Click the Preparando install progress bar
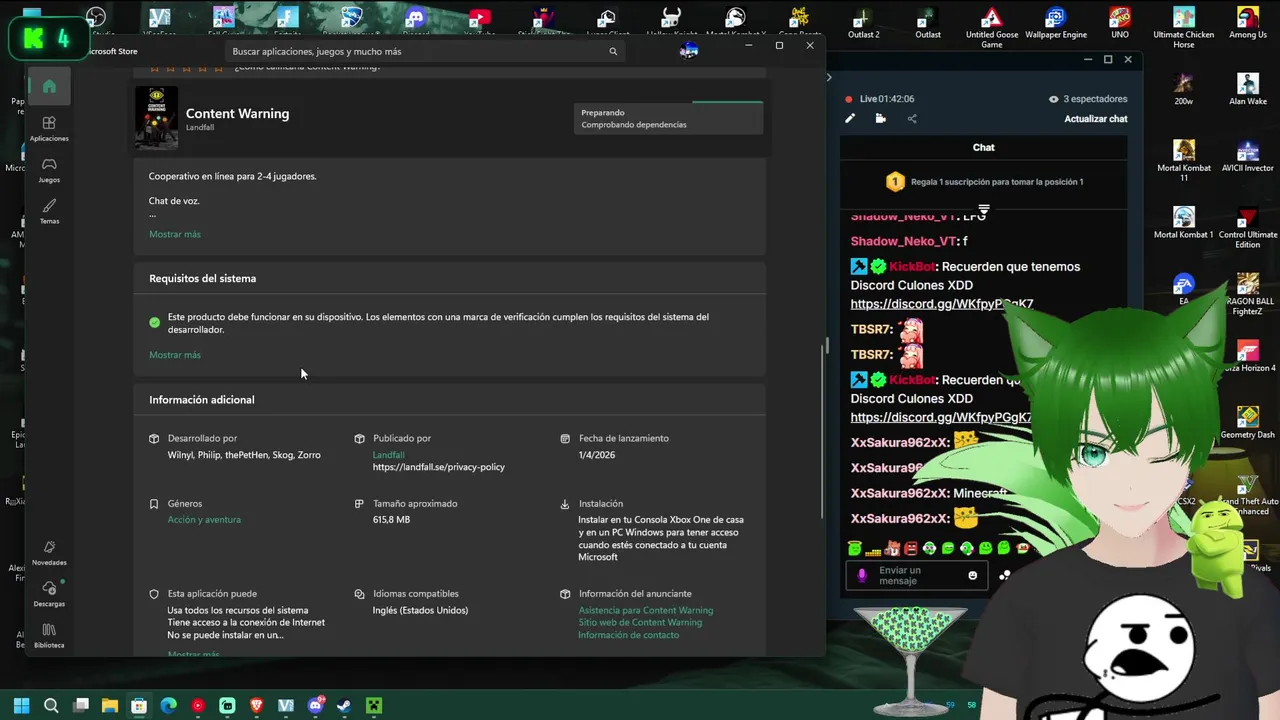The width and height of the screenshot is (1280, 720). [x=668, y=118]
